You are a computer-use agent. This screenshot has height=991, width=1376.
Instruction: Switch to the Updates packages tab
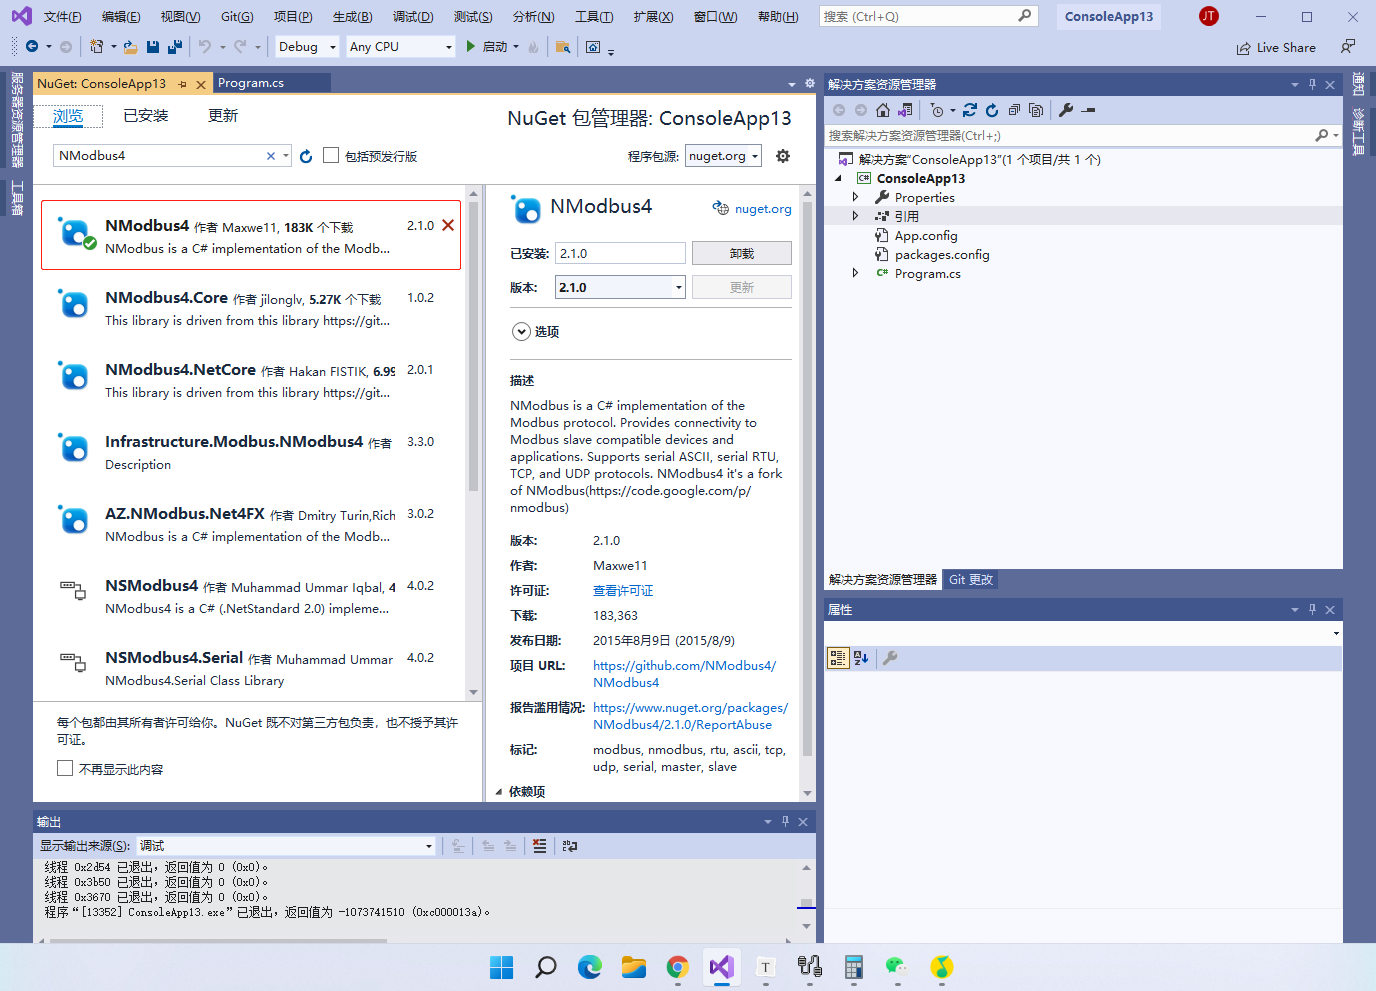223,116
